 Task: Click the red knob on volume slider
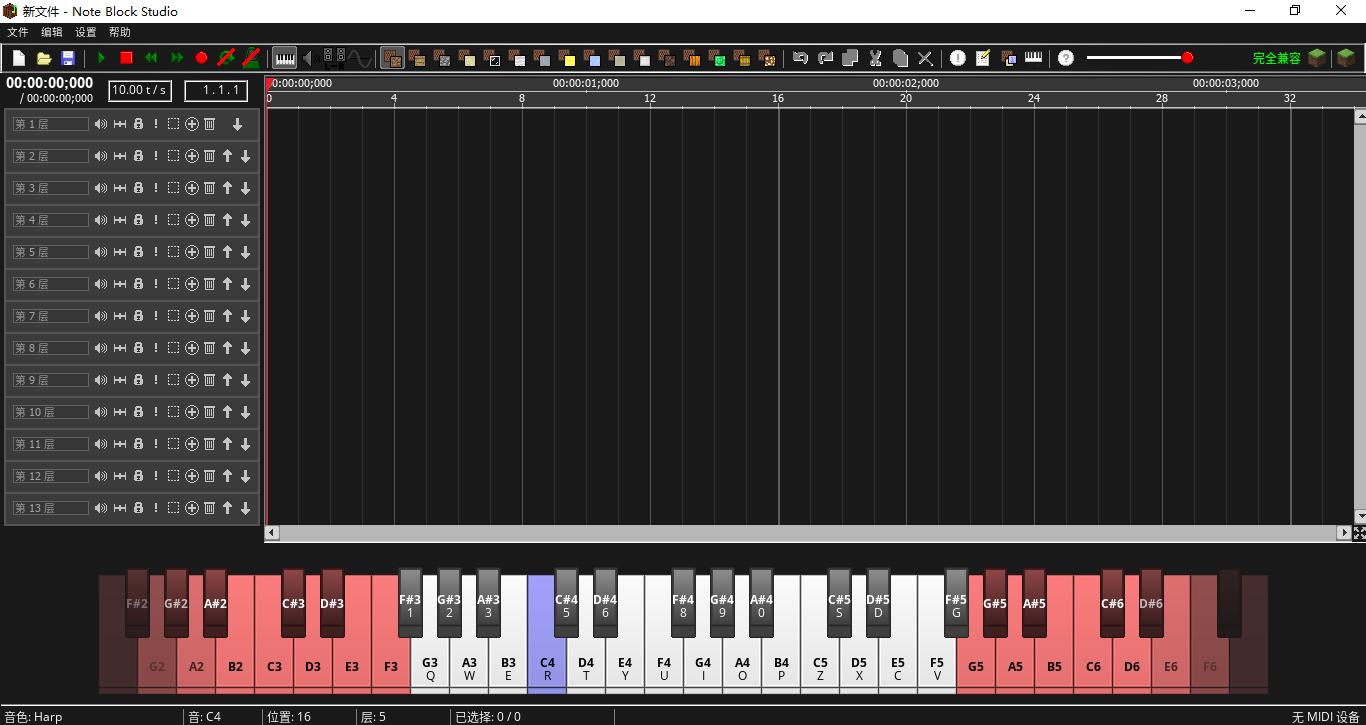(x=1187, y=58)
